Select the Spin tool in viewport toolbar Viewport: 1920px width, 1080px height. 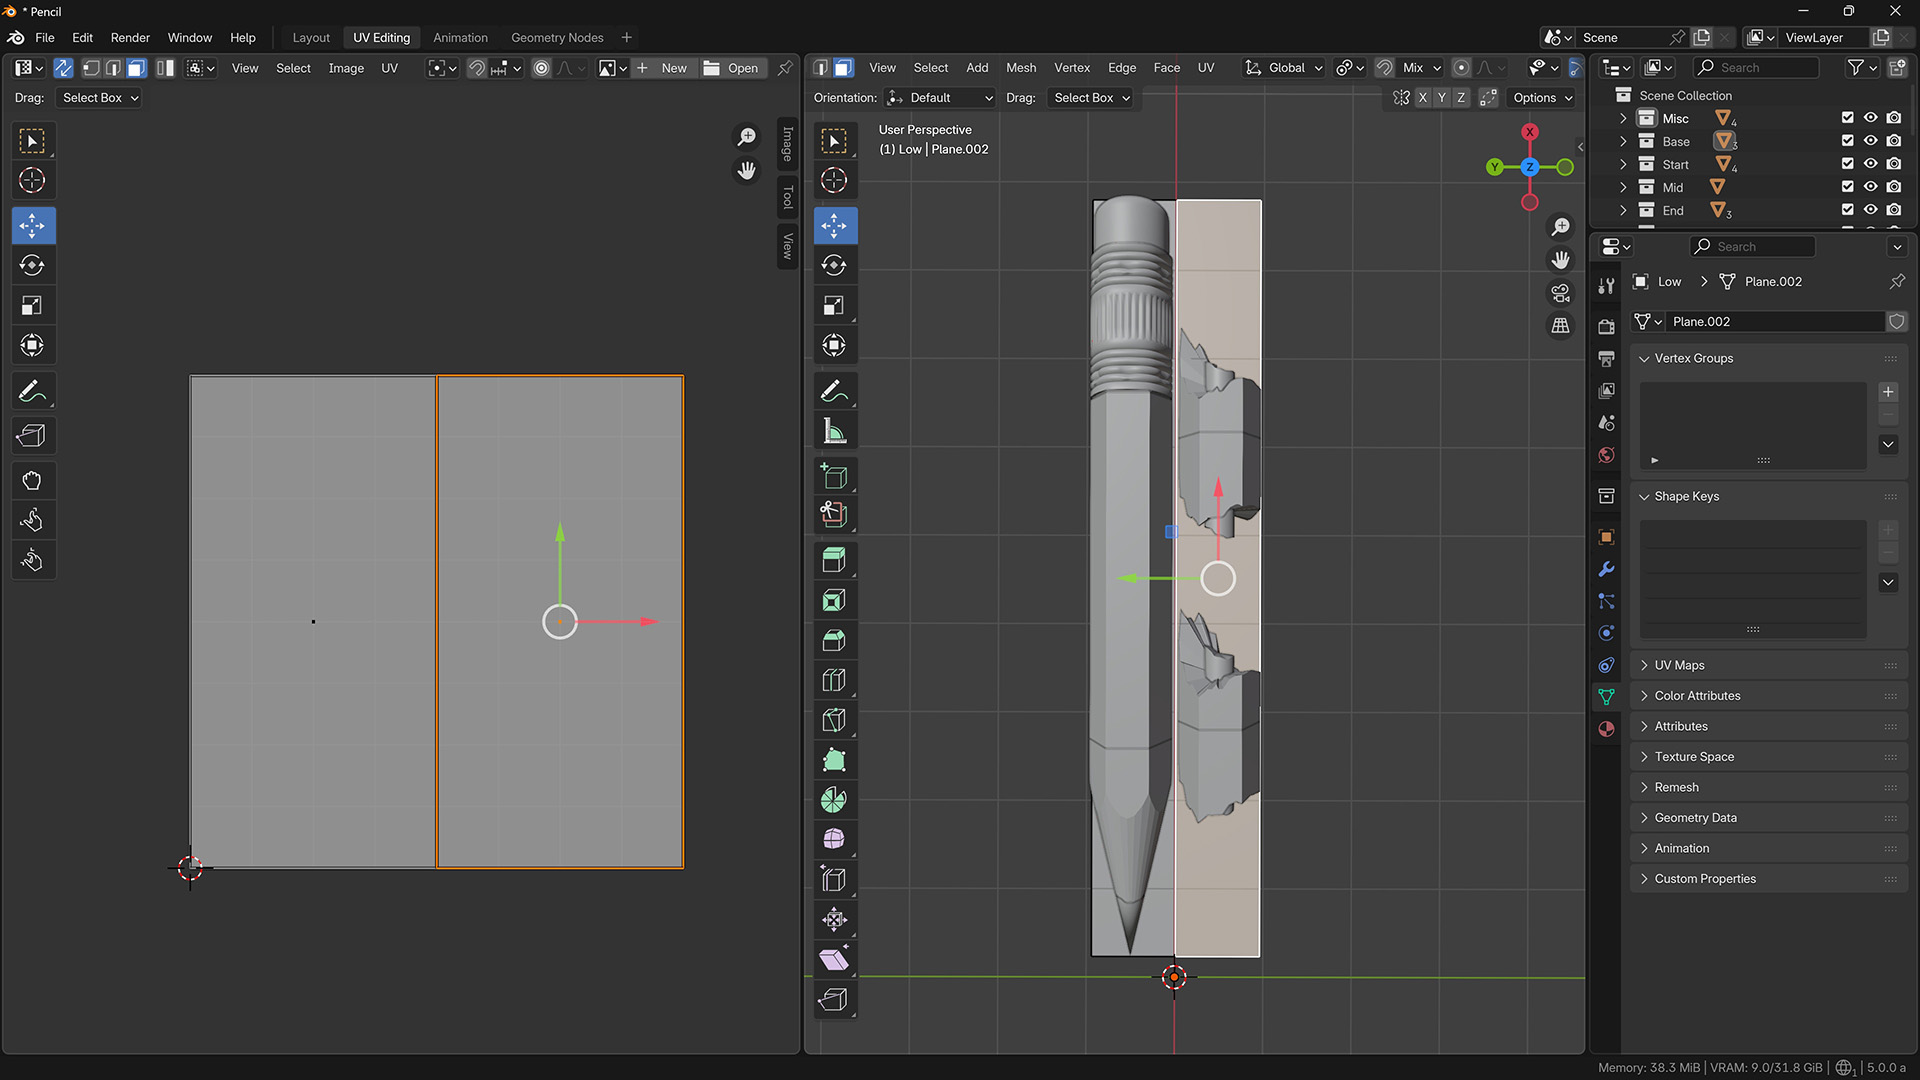833,800
